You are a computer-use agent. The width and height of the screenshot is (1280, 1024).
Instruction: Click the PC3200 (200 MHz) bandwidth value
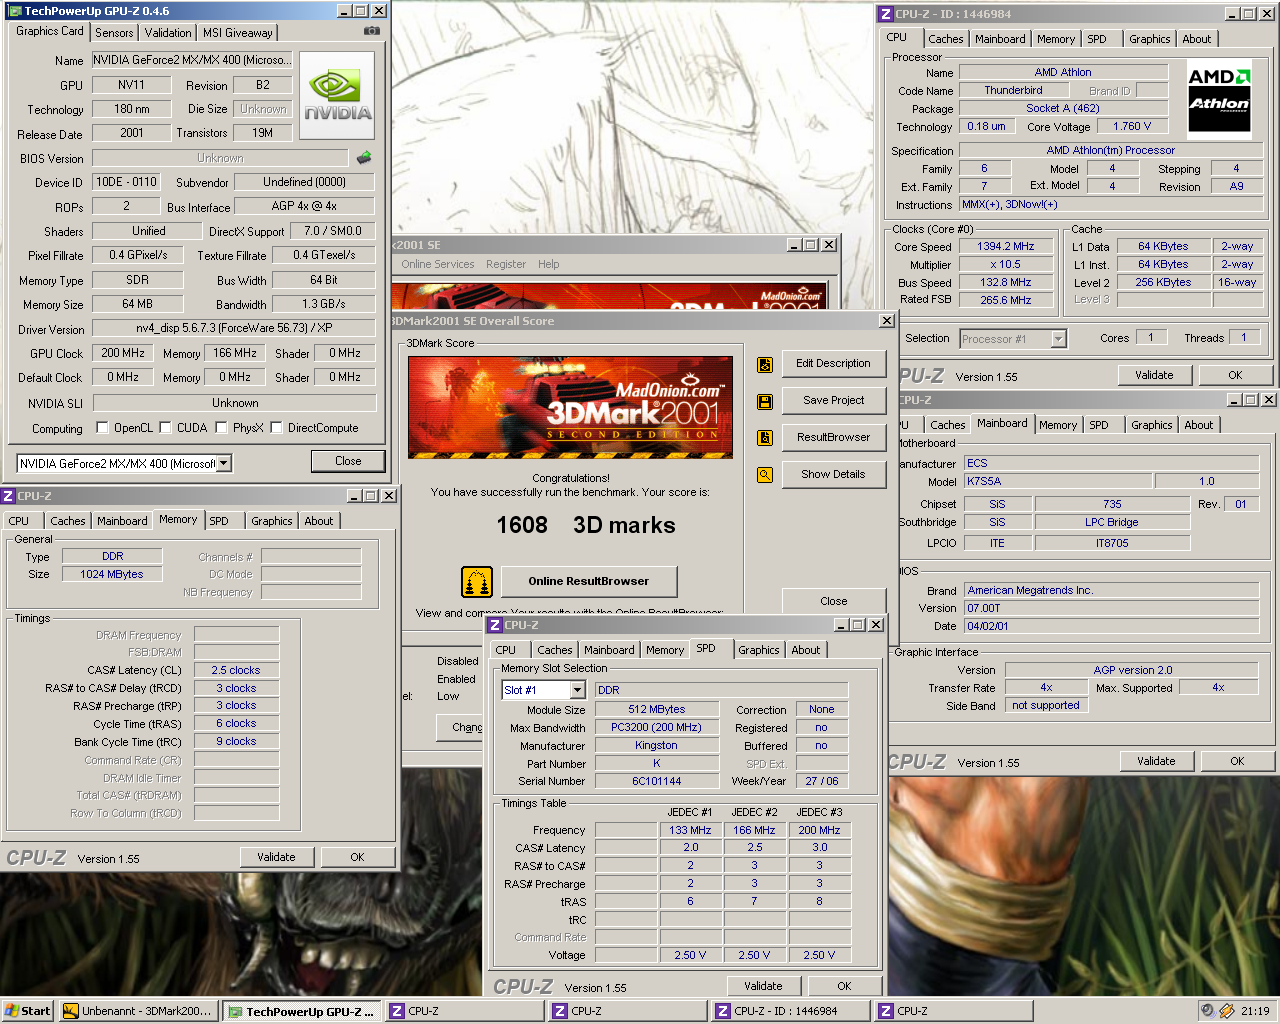pos(656,727)
